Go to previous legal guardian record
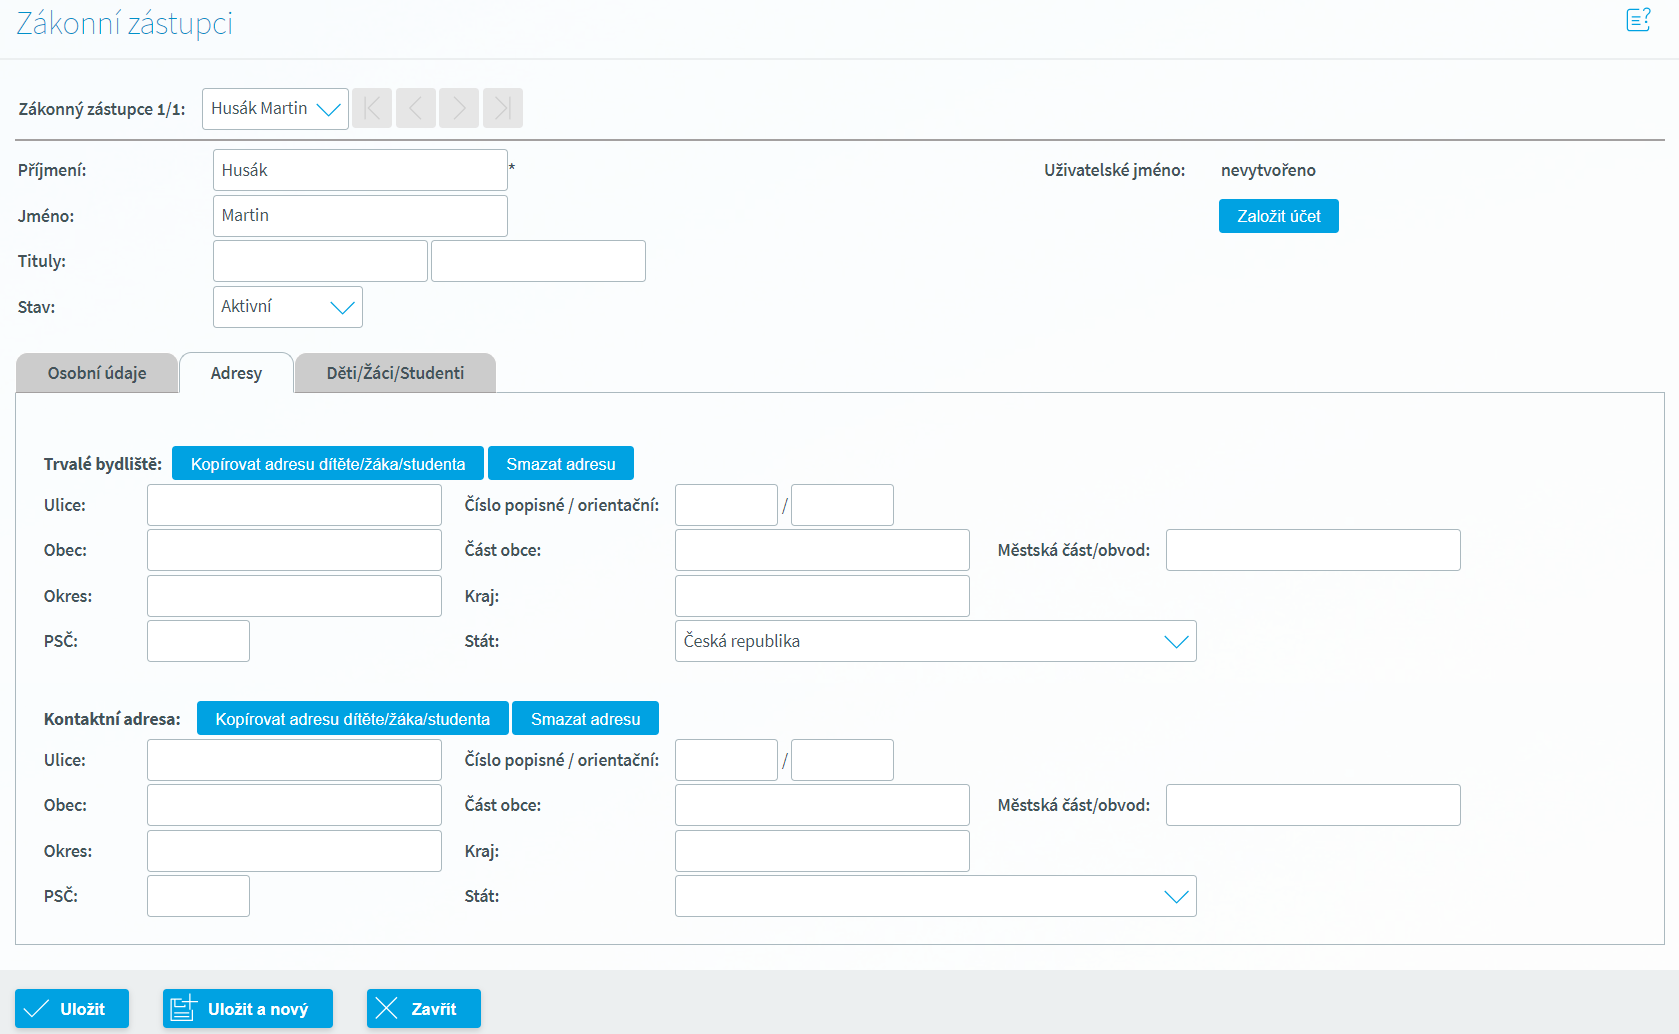Screen dimensions: 1679x1034 [416, 108]
